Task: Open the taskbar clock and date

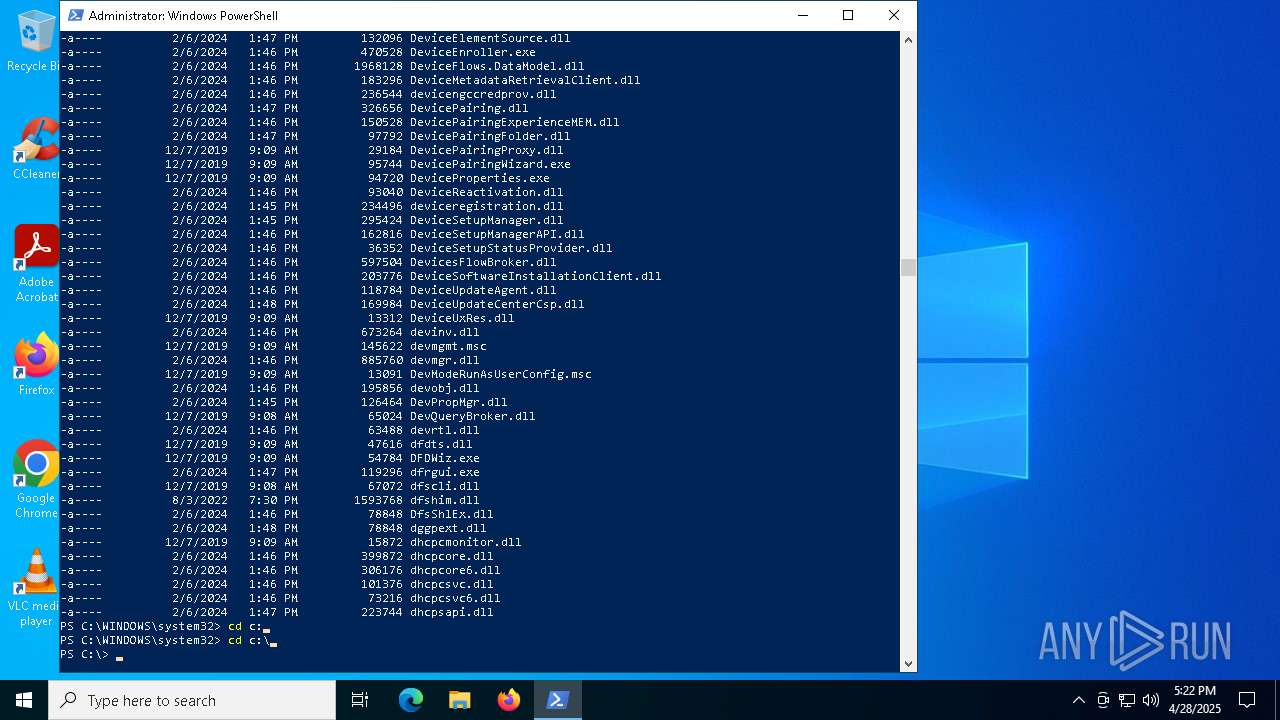Action: pyautogui.click(x=1194, y=700)
